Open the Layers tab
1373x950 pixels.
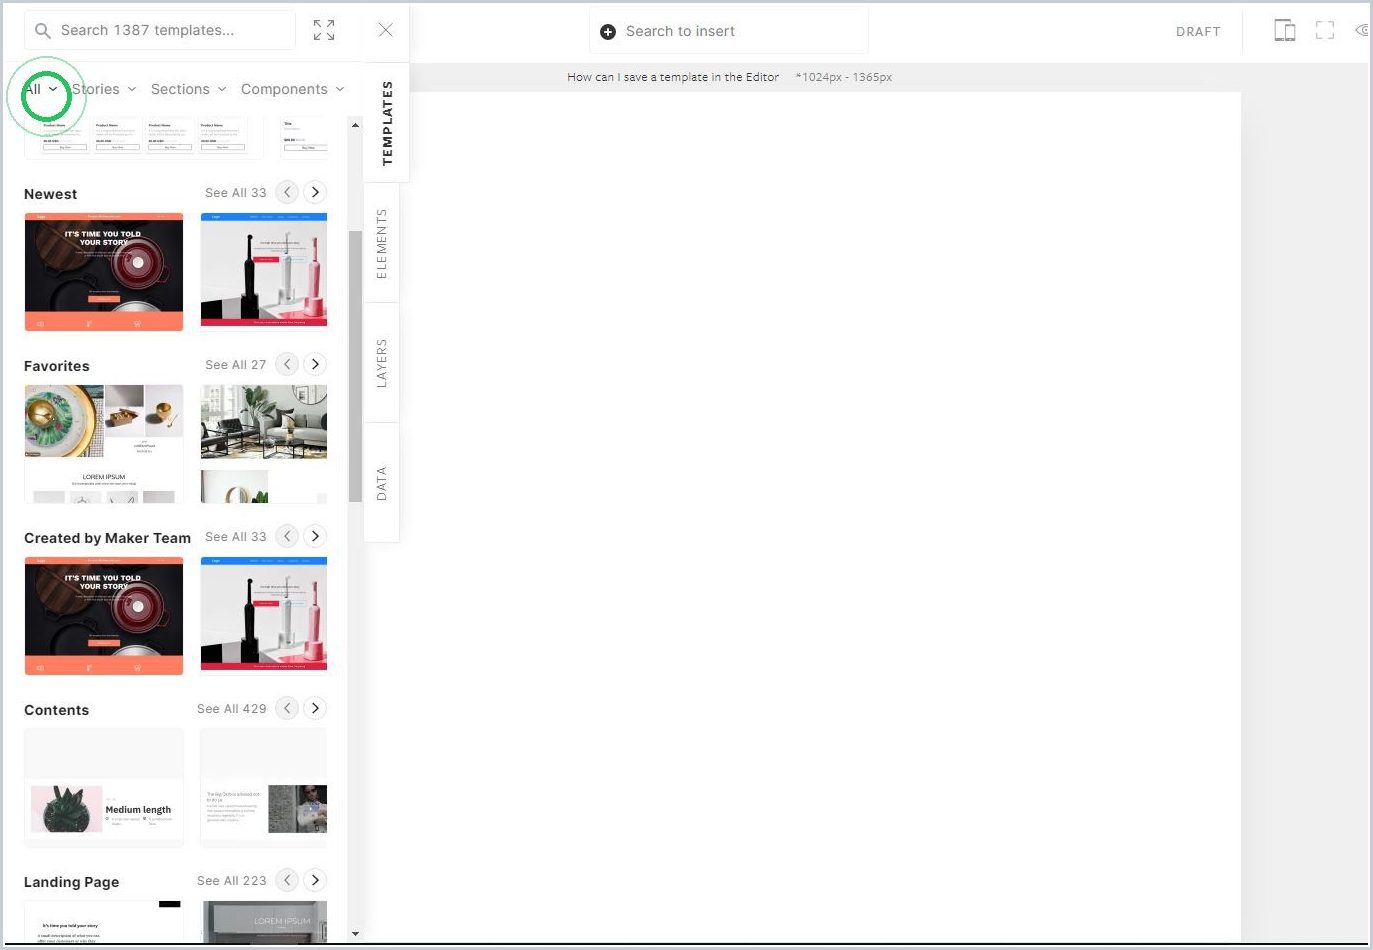click(x=381, y=363)
